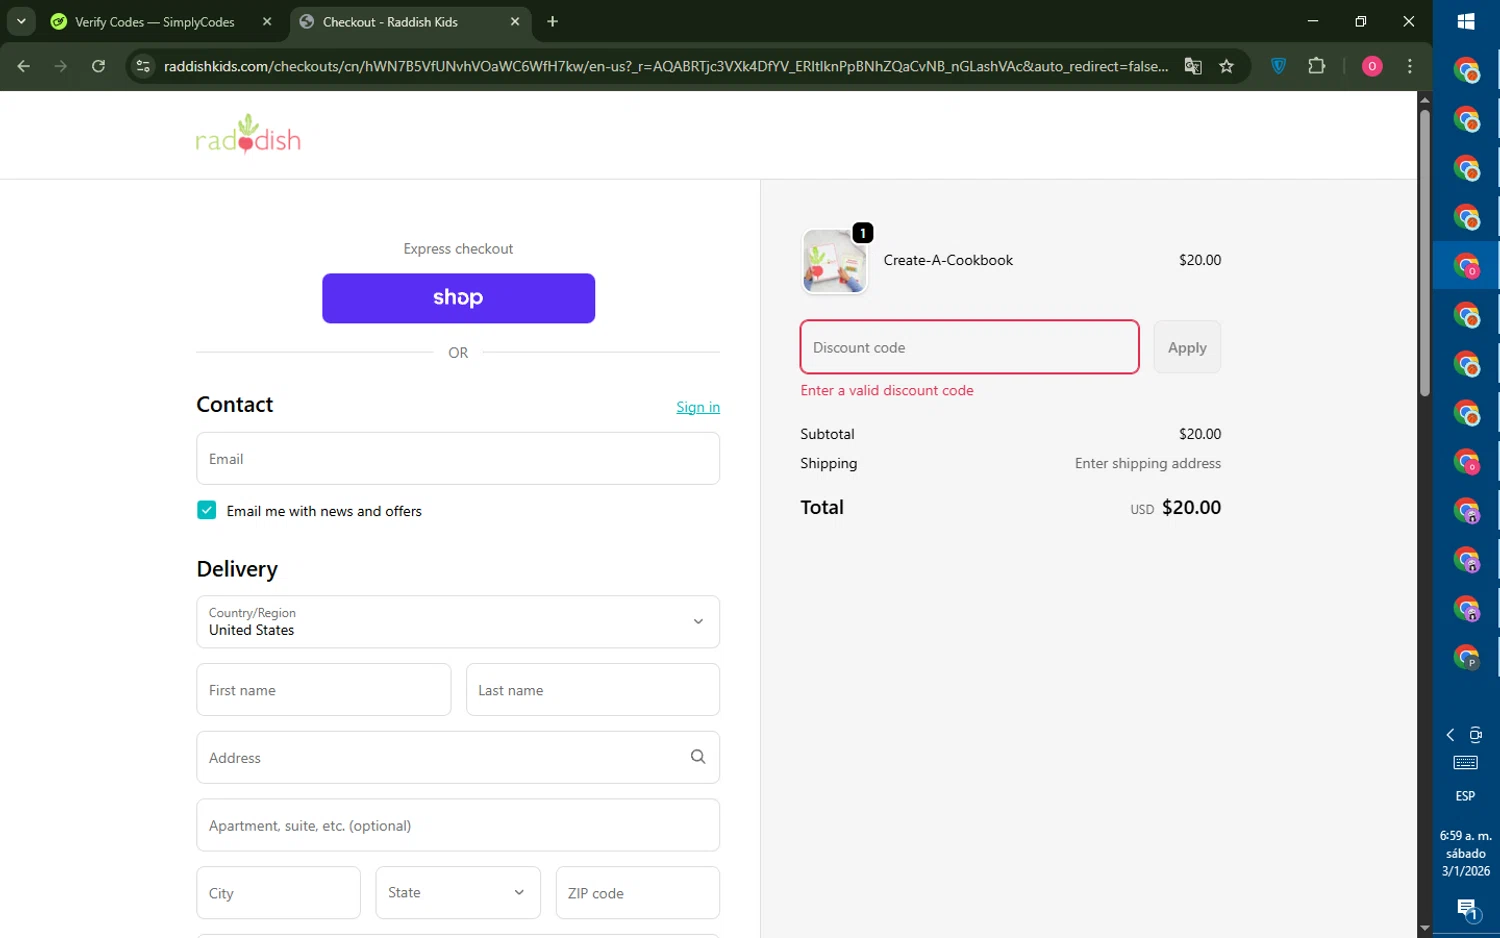The image size is (1500, 938).
Task: Open the Chrome tab search dropdown arrow
Action: (21, 21)
